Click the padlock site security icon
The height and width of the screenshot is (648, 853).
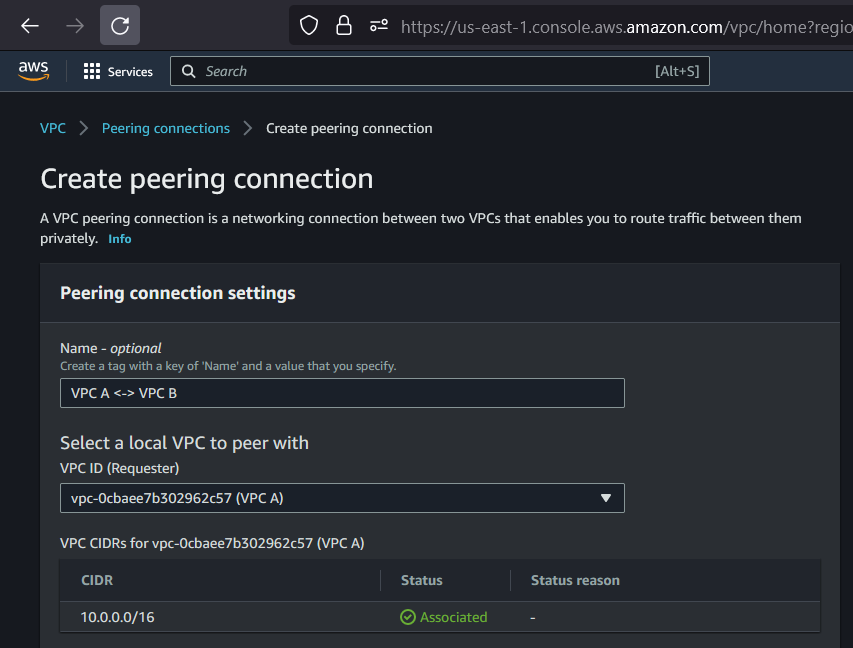(344, 26)
